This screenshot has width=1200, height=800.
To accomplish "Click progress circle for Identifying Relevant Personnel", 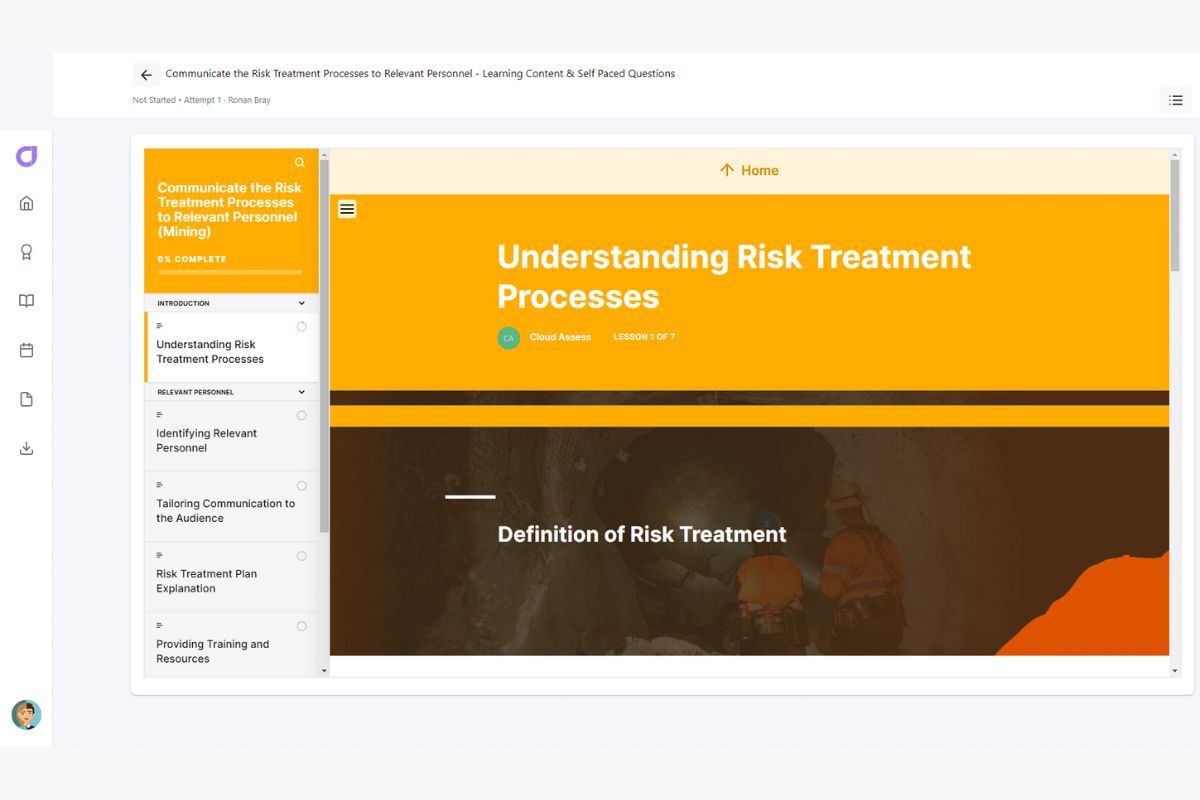I will (x=302, y=416).
